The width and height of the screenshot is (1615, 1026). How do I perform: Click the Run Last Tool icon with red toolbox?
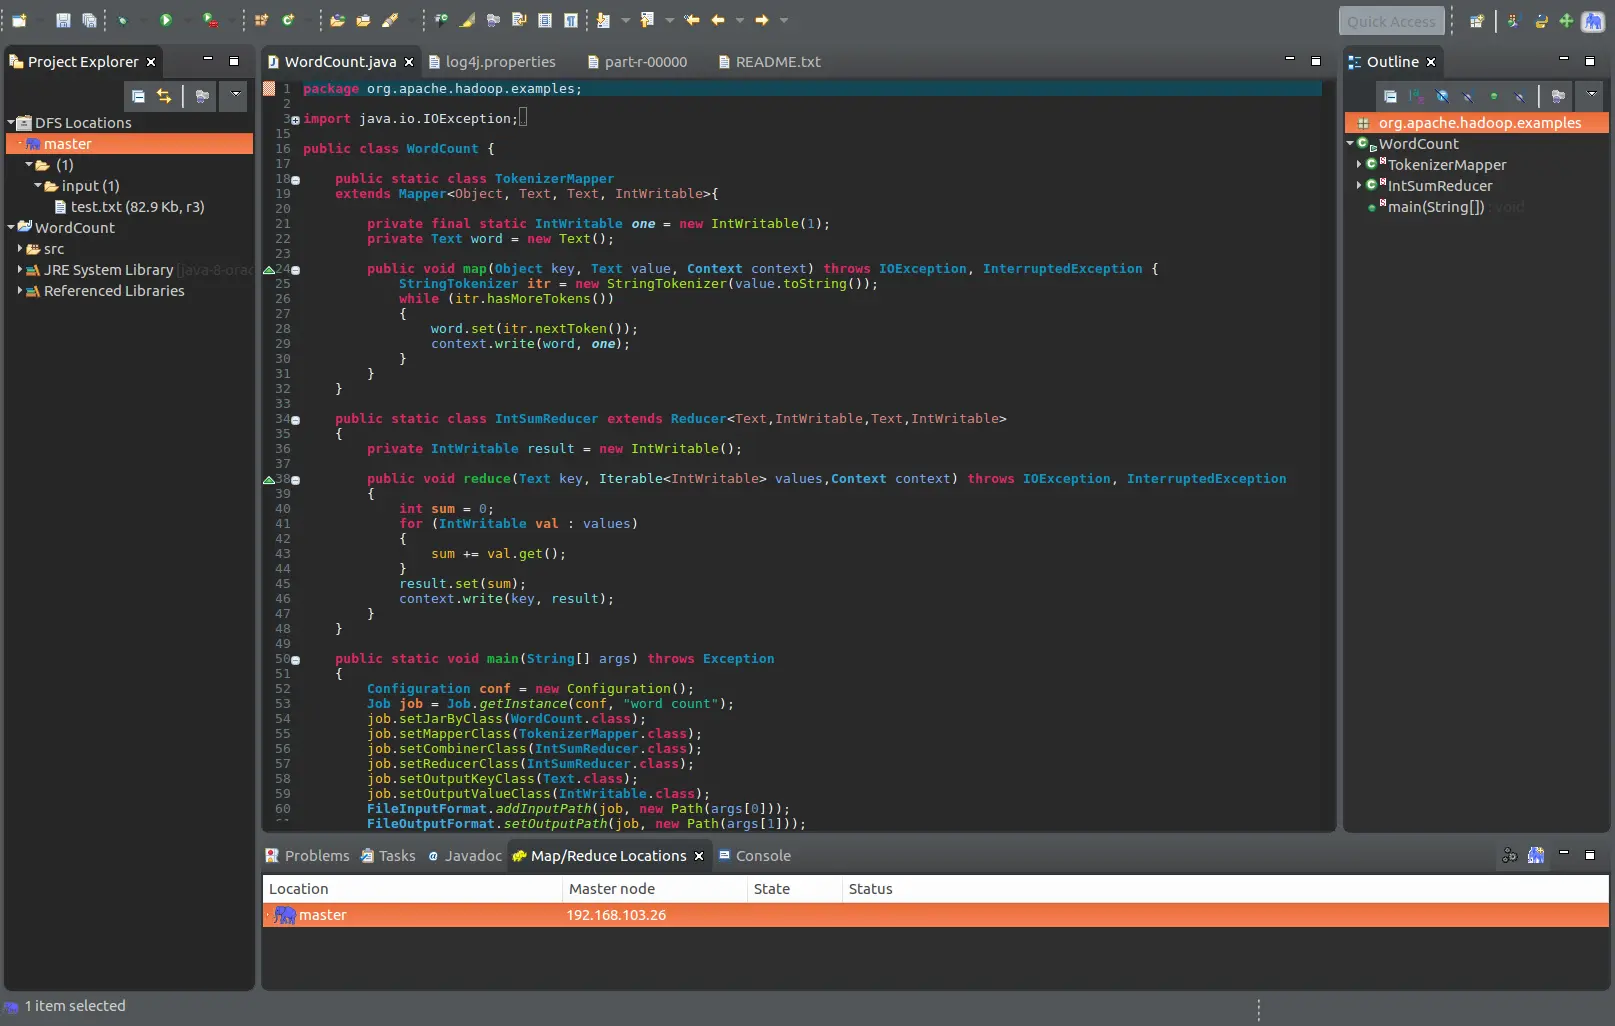pyautogui.click(x=209, y=20)
